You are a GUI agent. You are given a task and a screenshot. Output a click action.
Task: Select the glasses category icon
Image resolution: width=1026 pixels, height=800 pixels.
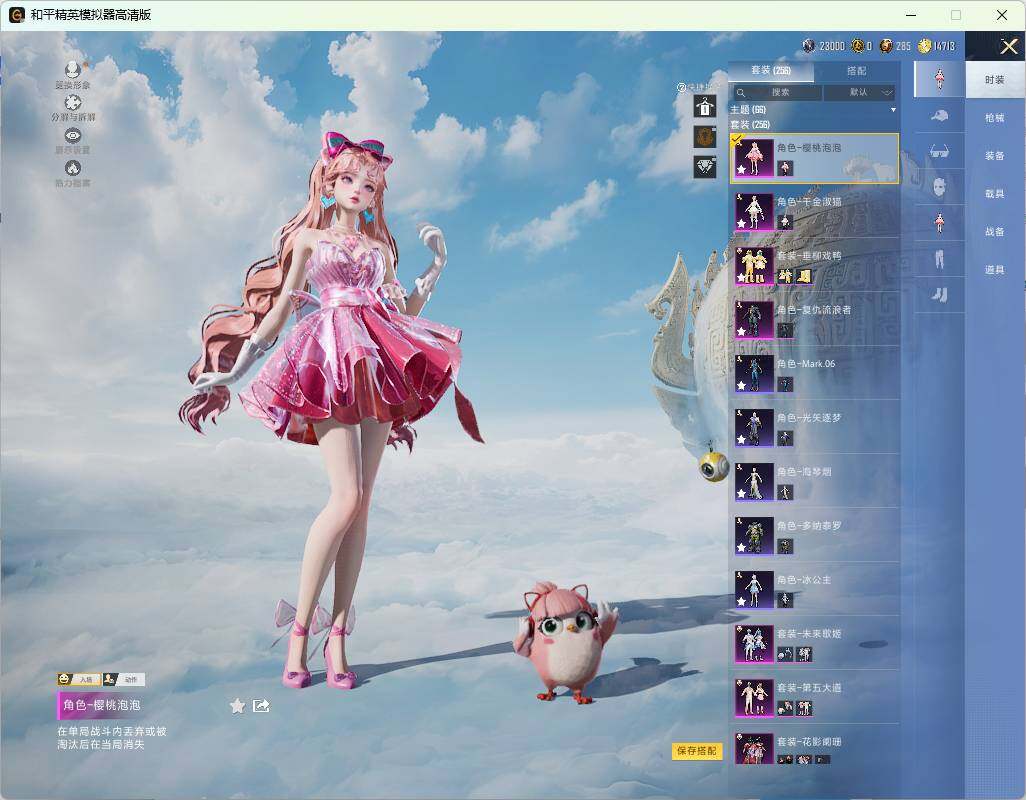(x=940, y=152)
